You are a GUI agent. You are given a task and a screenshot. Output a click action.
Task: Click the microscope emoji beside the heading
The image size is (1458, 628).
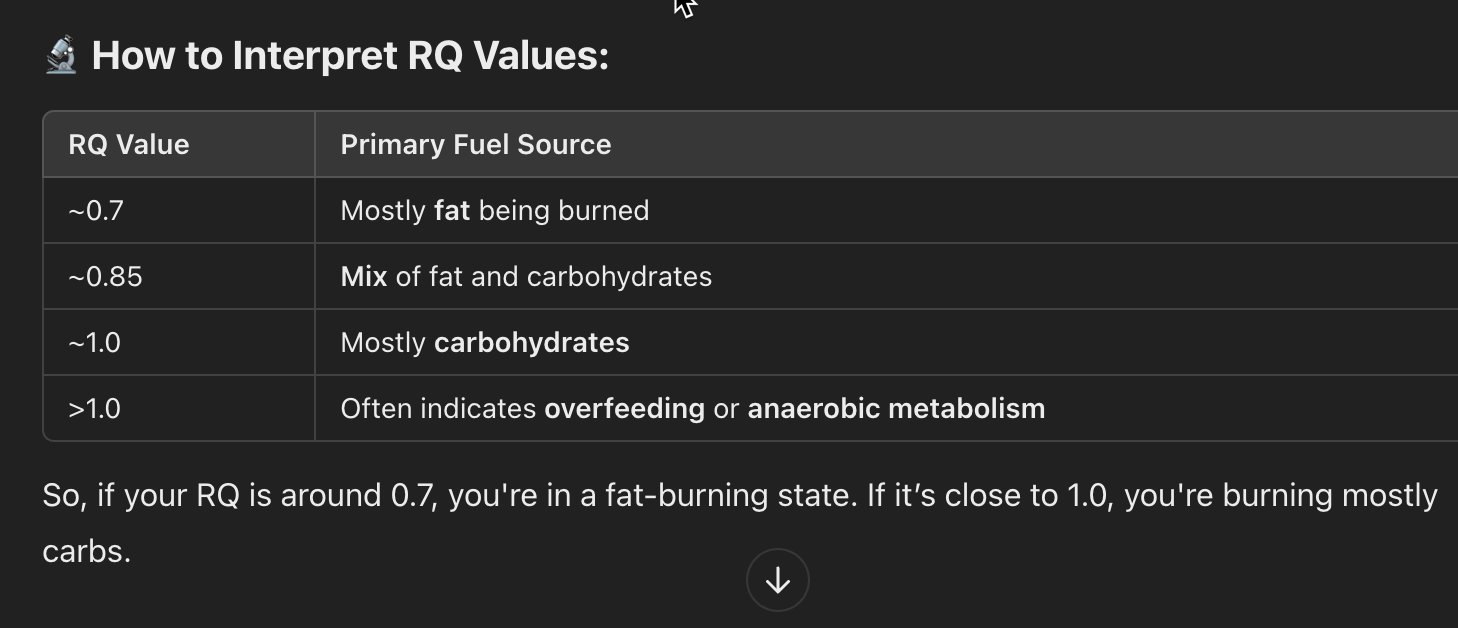tap(61, 55)
